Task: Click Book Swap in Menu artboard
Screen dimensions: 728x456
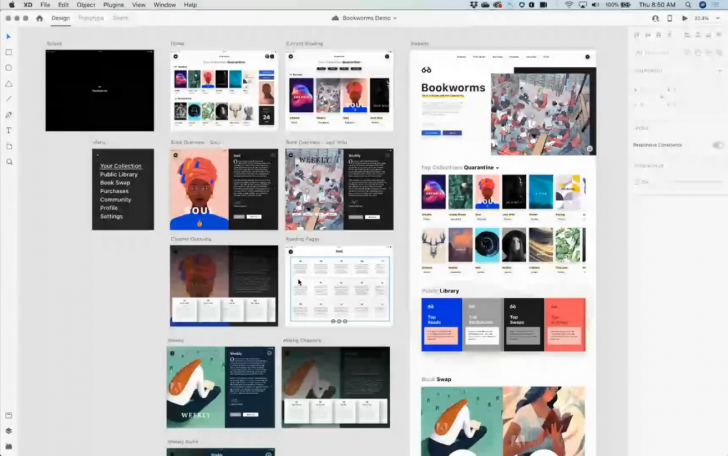Action: (x=115, y=183)
